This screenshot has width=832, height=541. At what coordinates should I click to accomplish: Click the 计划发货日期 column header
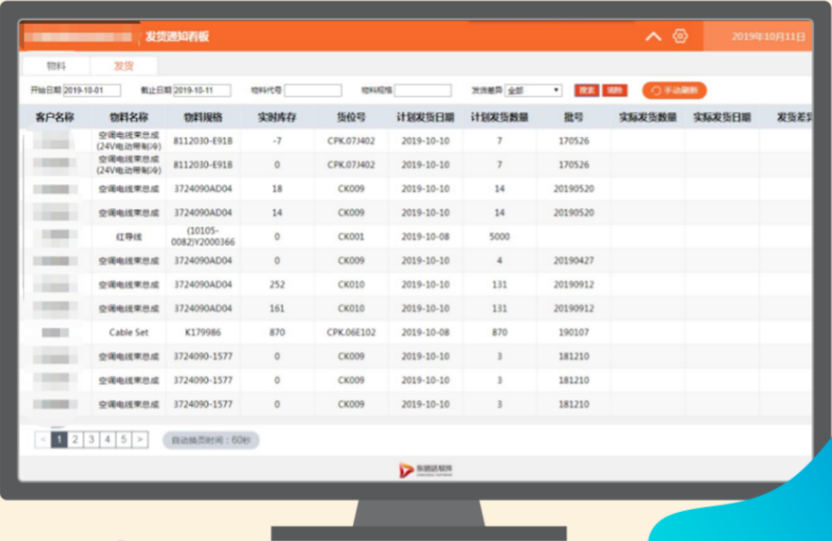pos(425,117)
